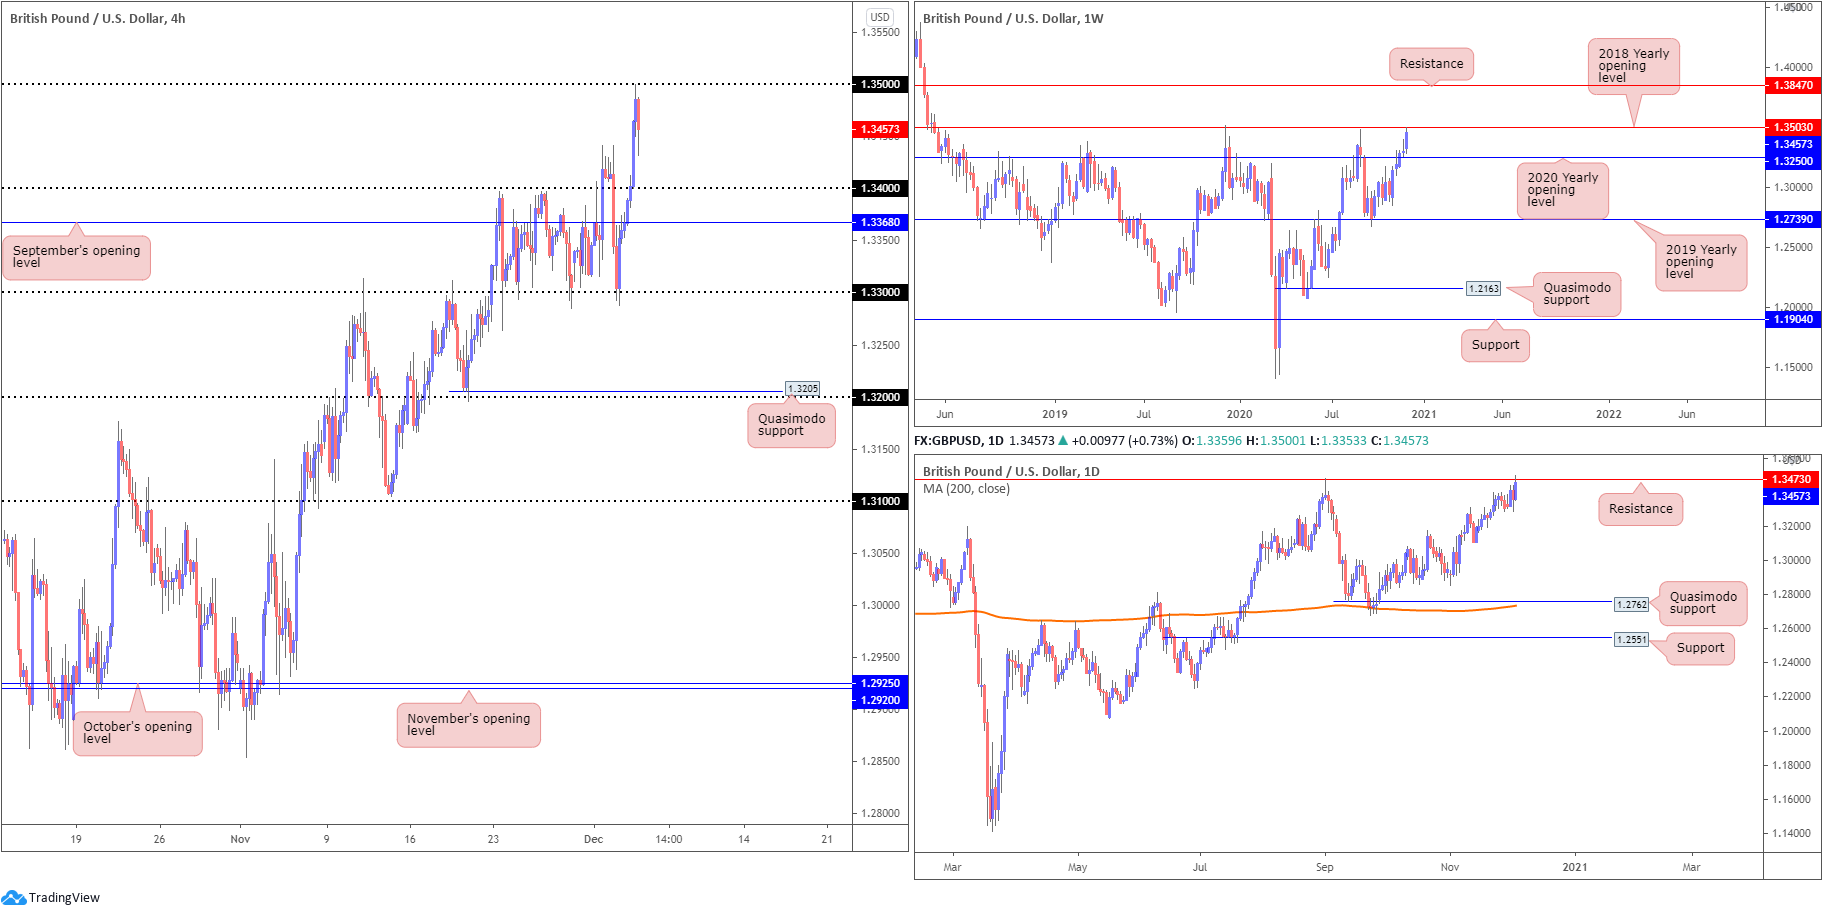Click the British Pound / U.S. Dollar, 4h title
Image resolution: width=1823 pixels, height=911 pixels.
[x=98, y=18]
